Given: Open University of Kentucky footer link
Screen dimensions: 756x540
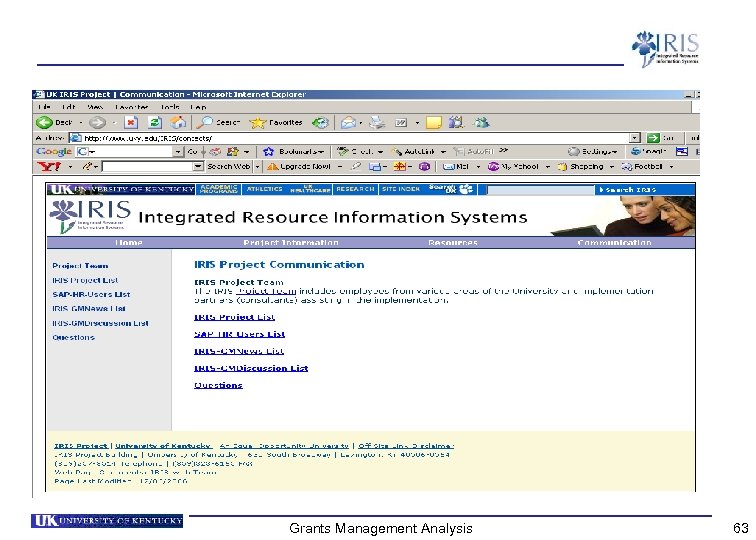Looking at the screenshot, I should pos(163,446).
